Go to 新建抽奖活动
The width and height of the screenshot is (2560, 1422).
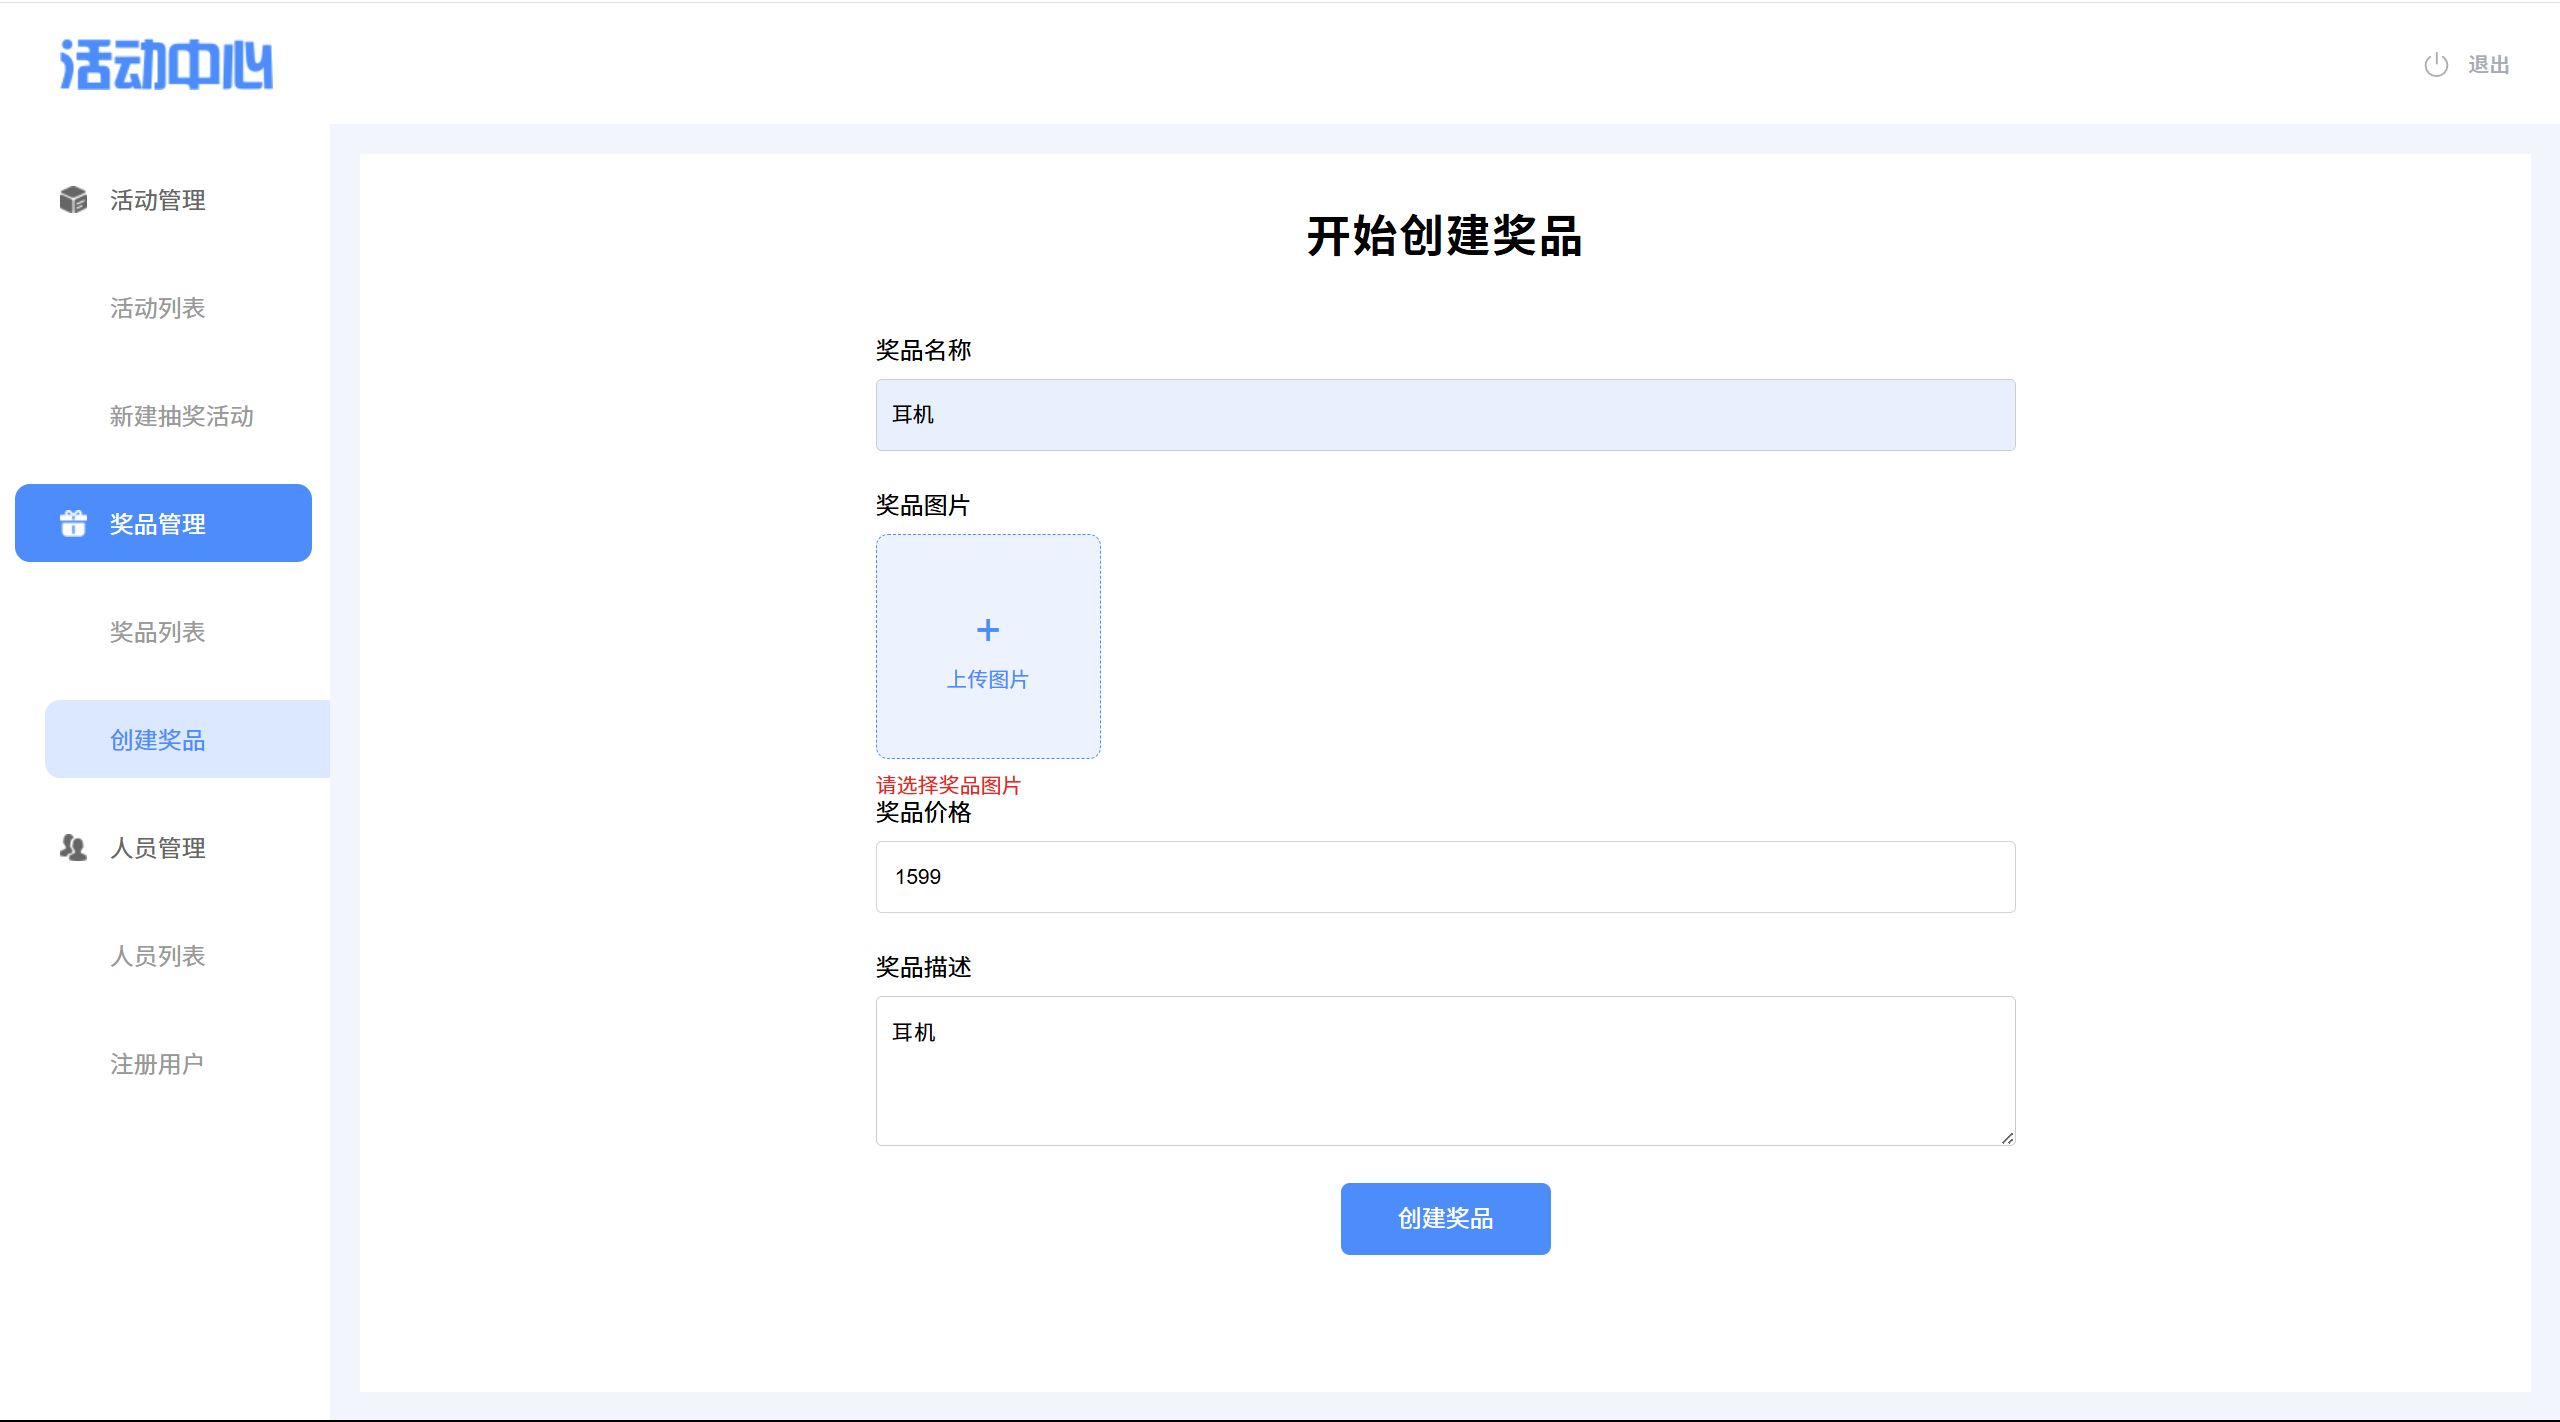pos(182,416)
